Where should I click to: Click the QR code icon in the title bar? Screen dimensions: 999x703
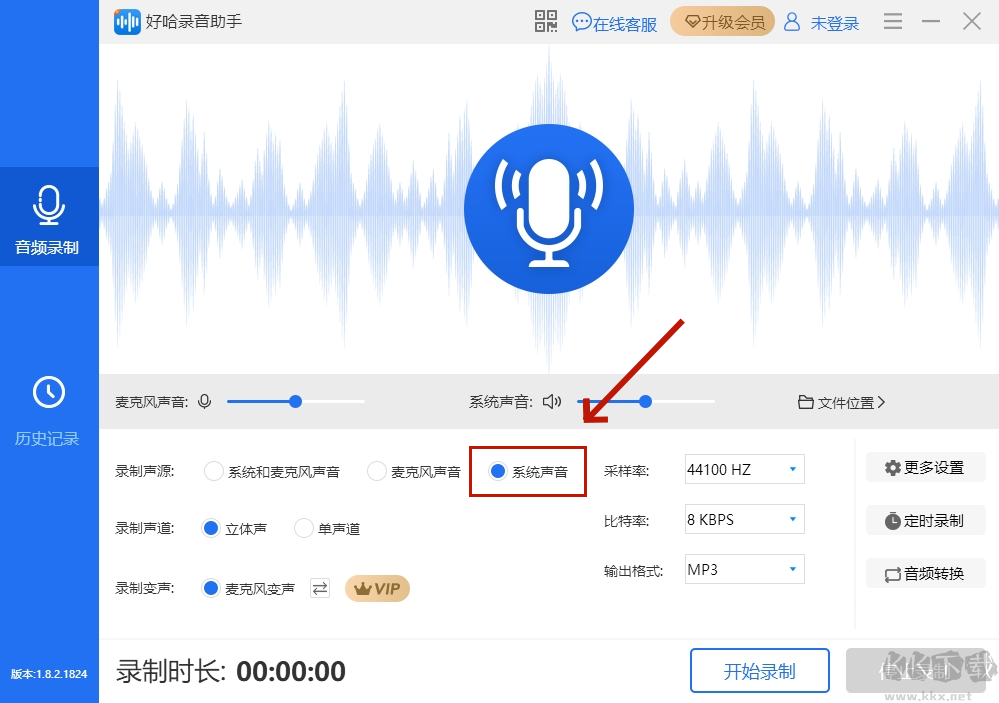point(546,21)
